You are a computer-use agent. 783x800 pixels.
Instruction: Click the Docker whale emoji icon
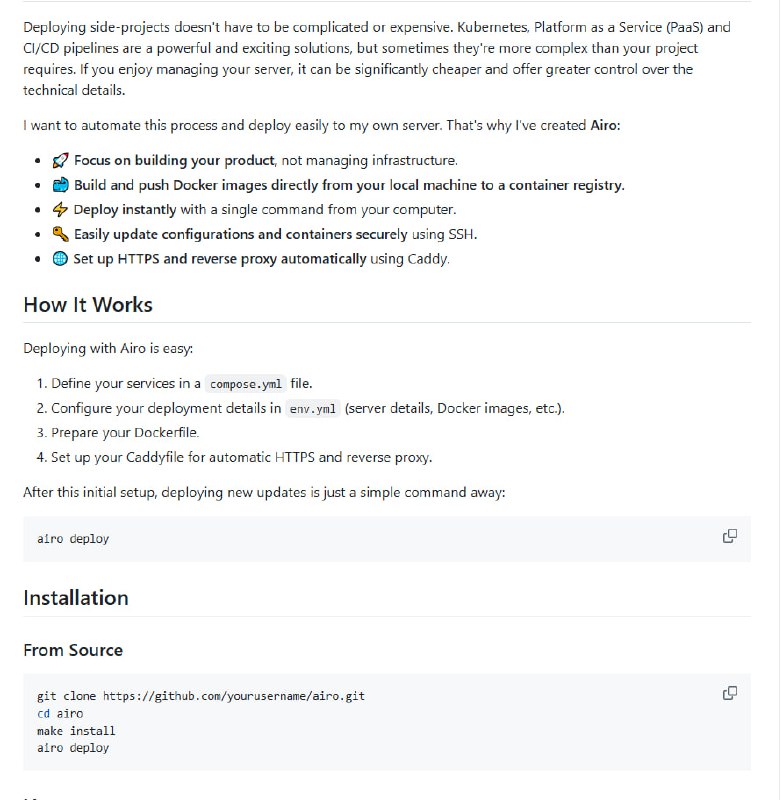(61, 185)
